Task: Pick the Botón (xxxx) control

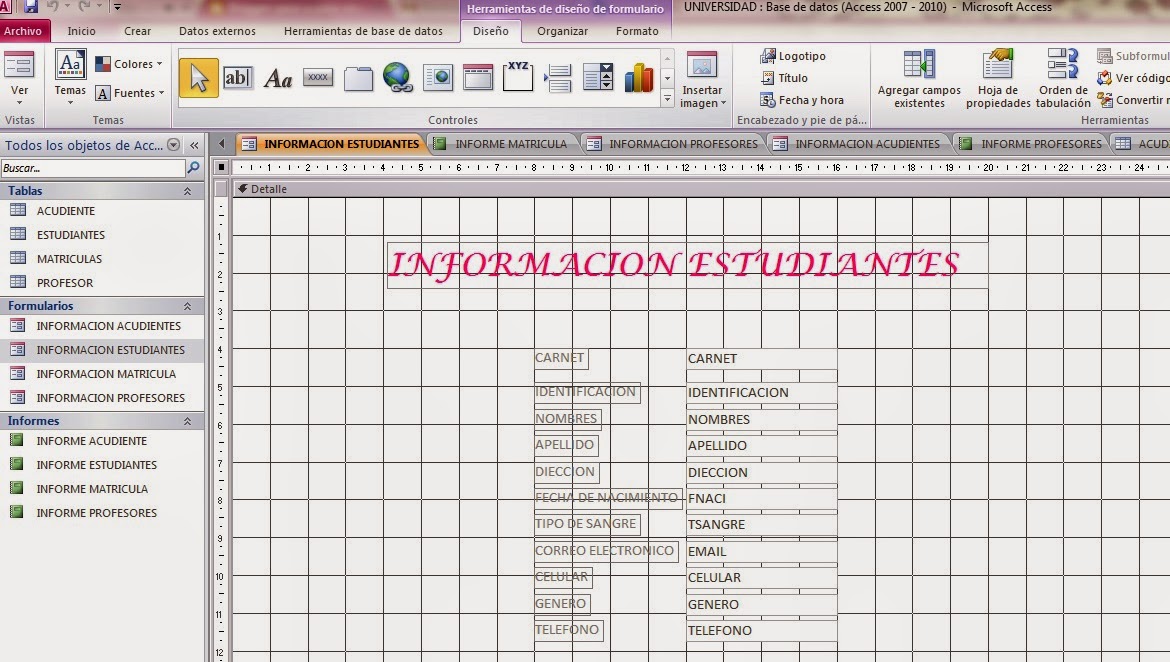Action: click(x=318, y=77)
